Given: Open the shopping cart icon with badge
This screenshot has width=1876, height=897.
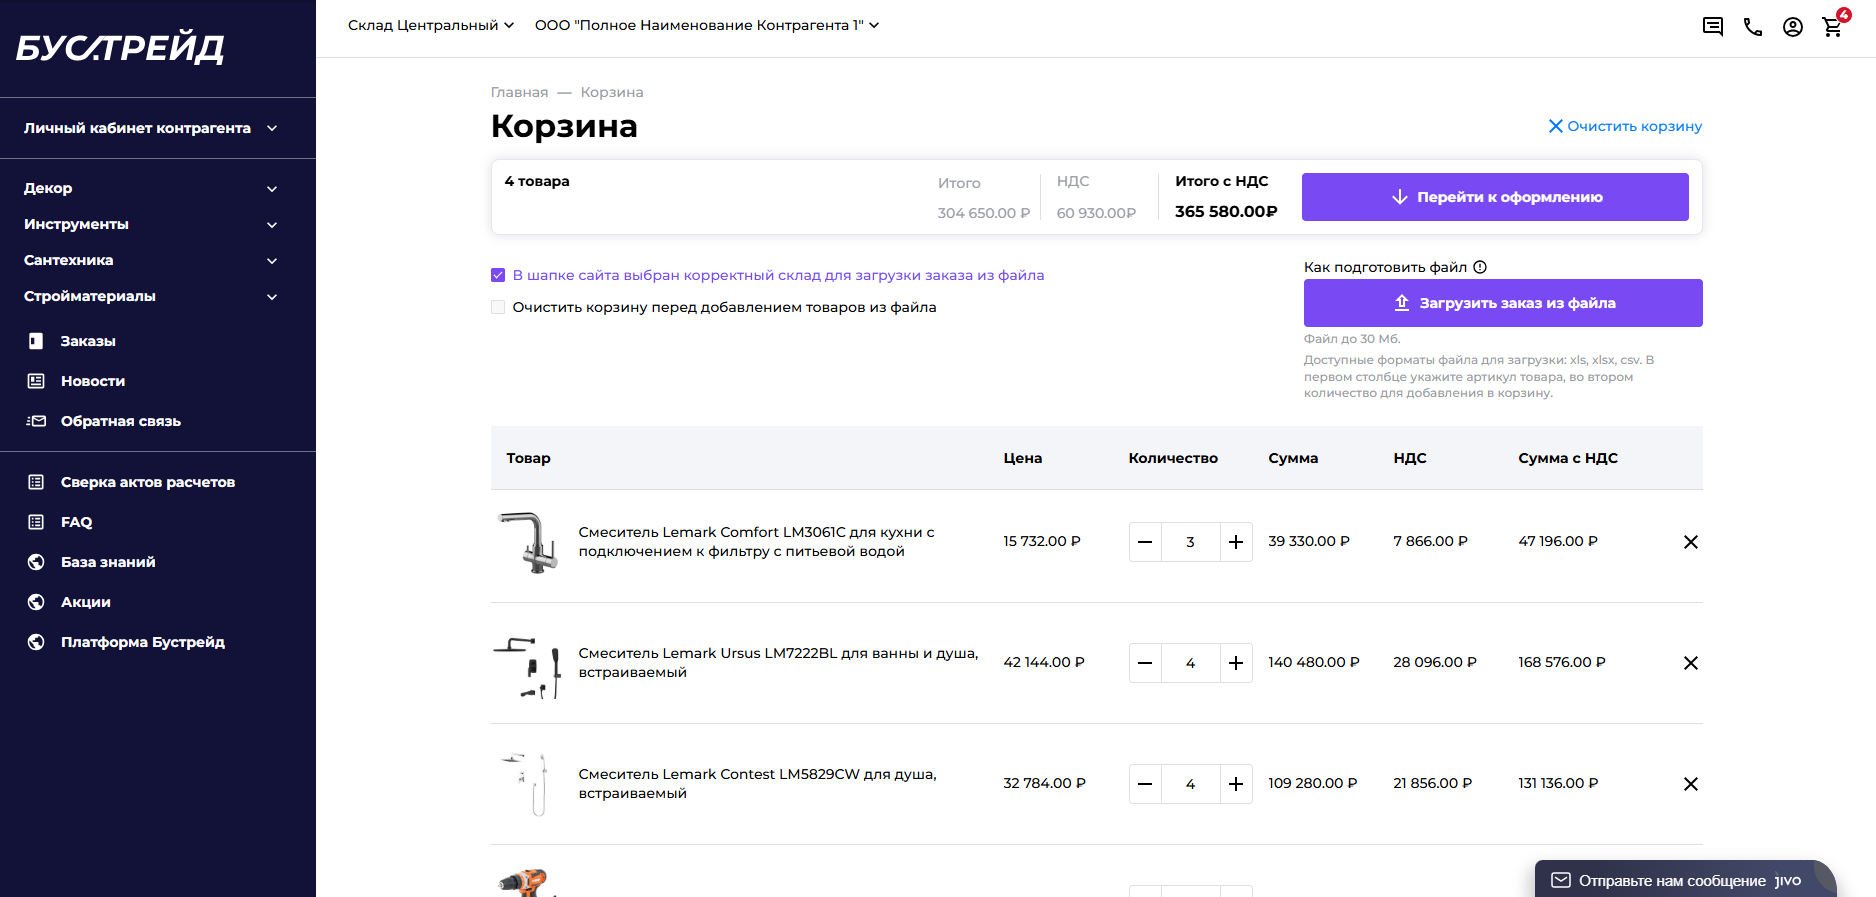Looking at the screenshot, I should click(x=1834, y=25).
